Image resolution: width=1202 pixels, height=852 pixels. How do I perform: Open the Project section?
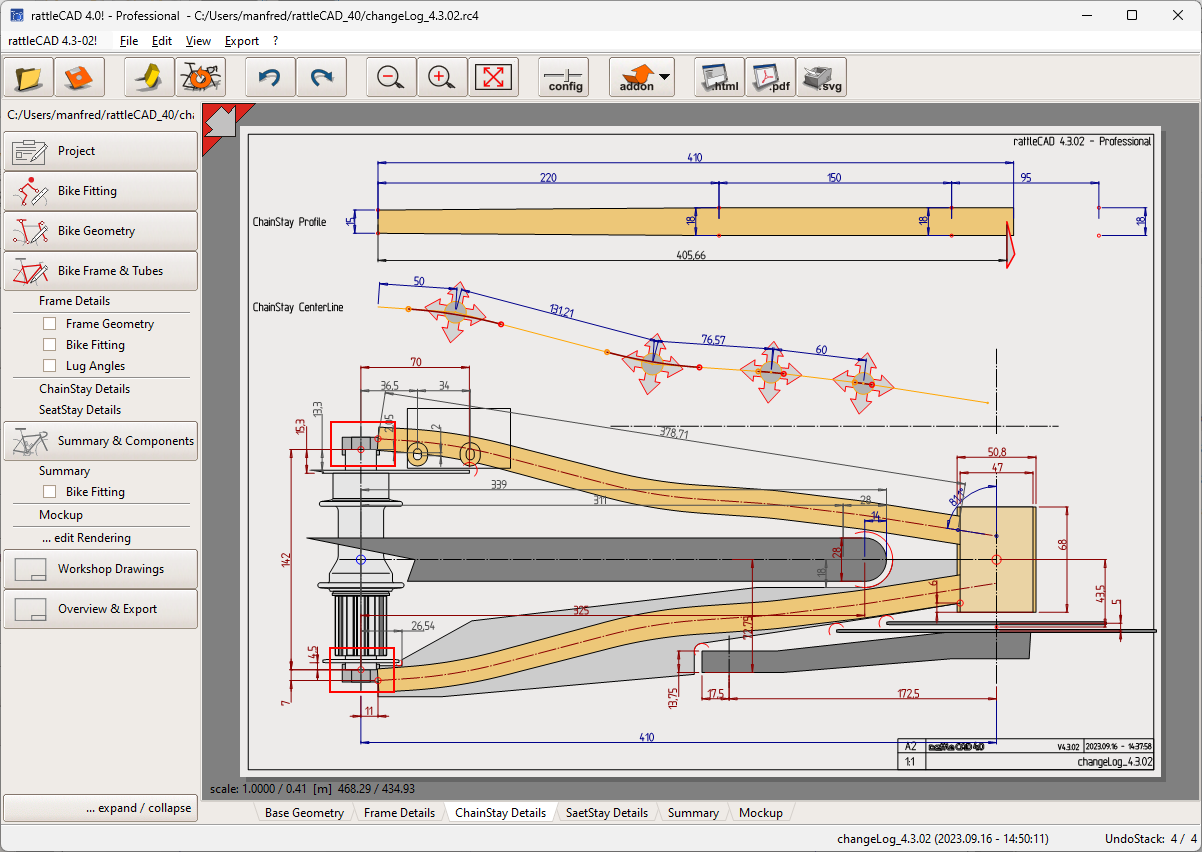[x=100, y=151]
